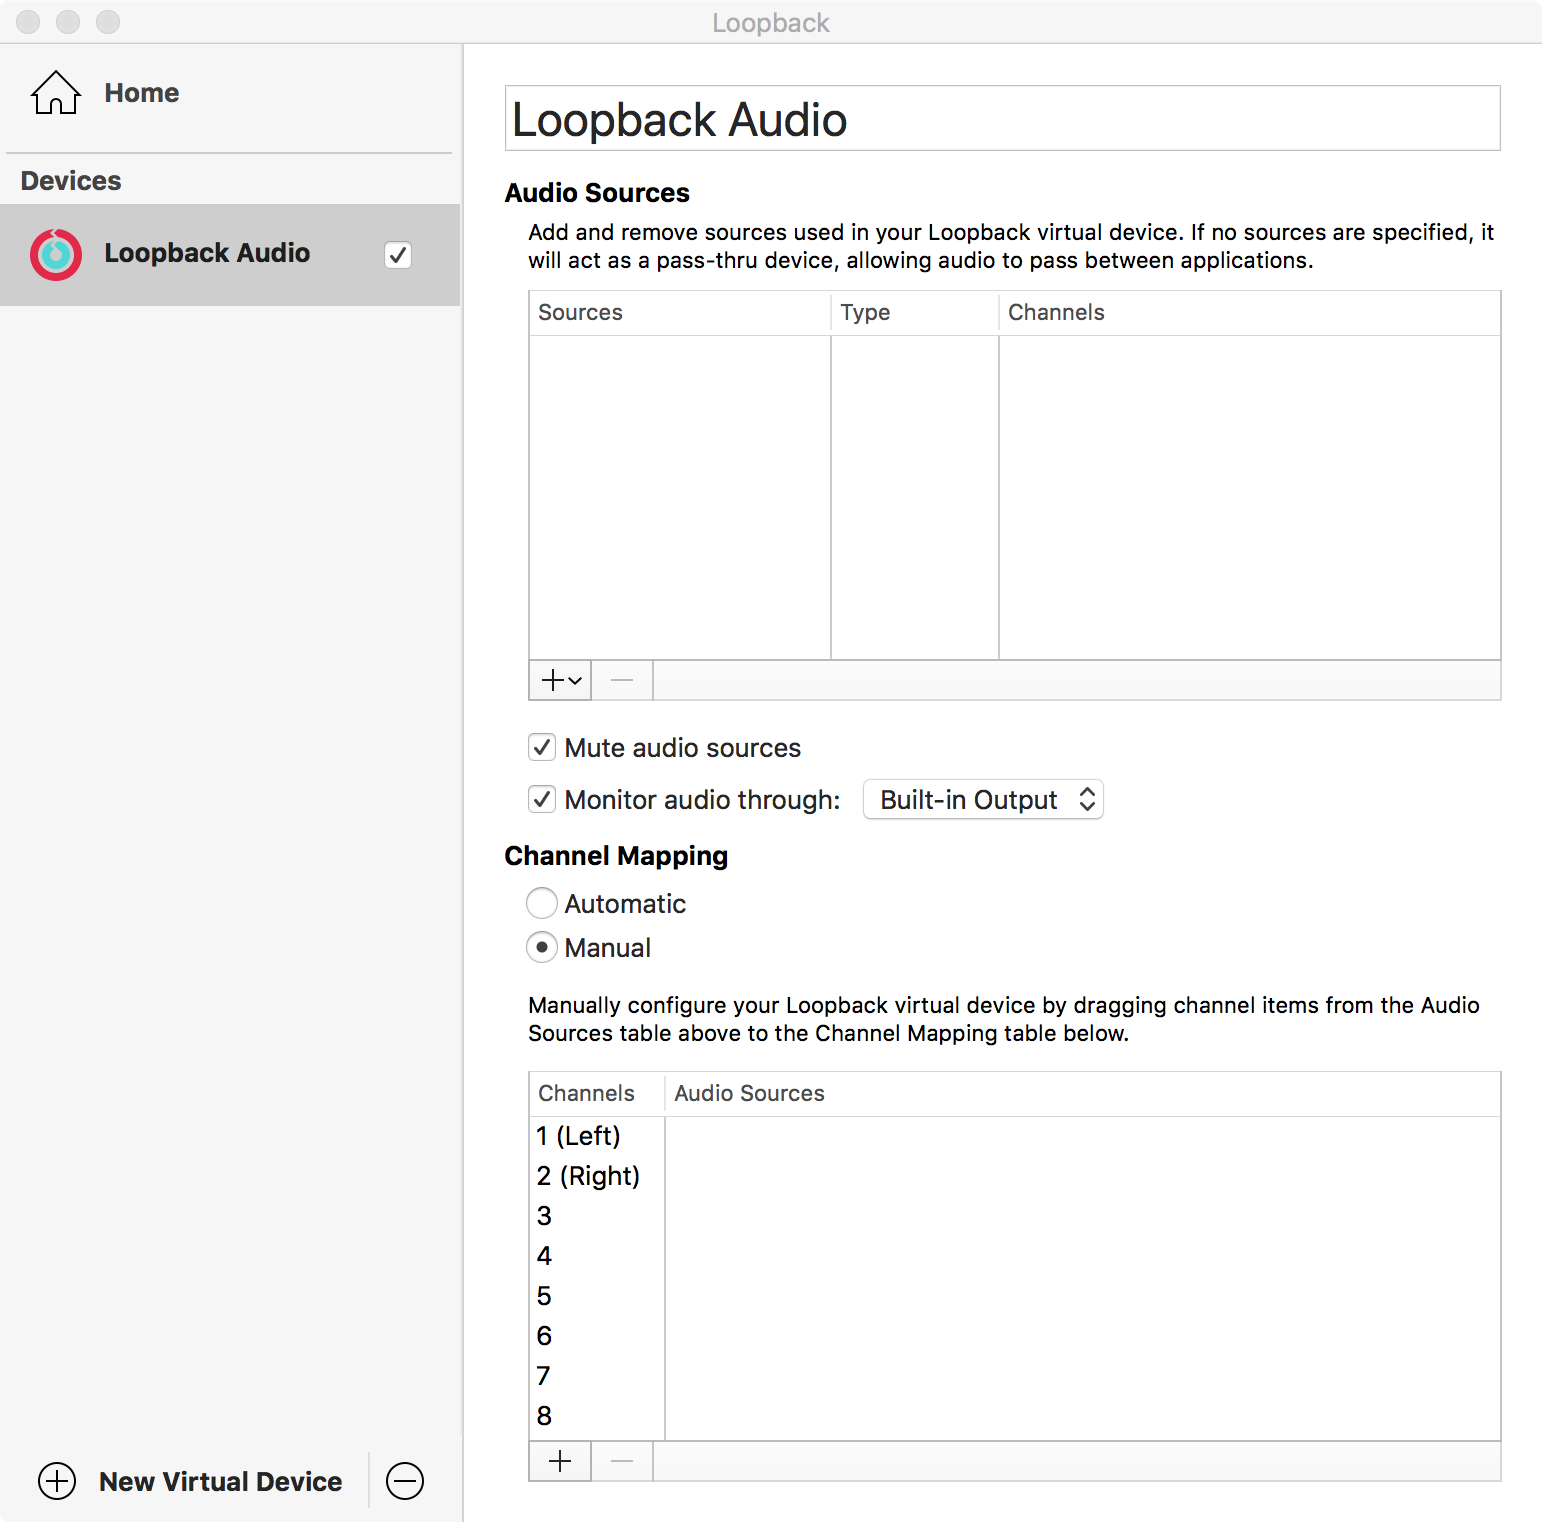Click the Sources column header
Image resolution: width=1542 pixels, height=1522 pixels.
[x=680, y=312]
